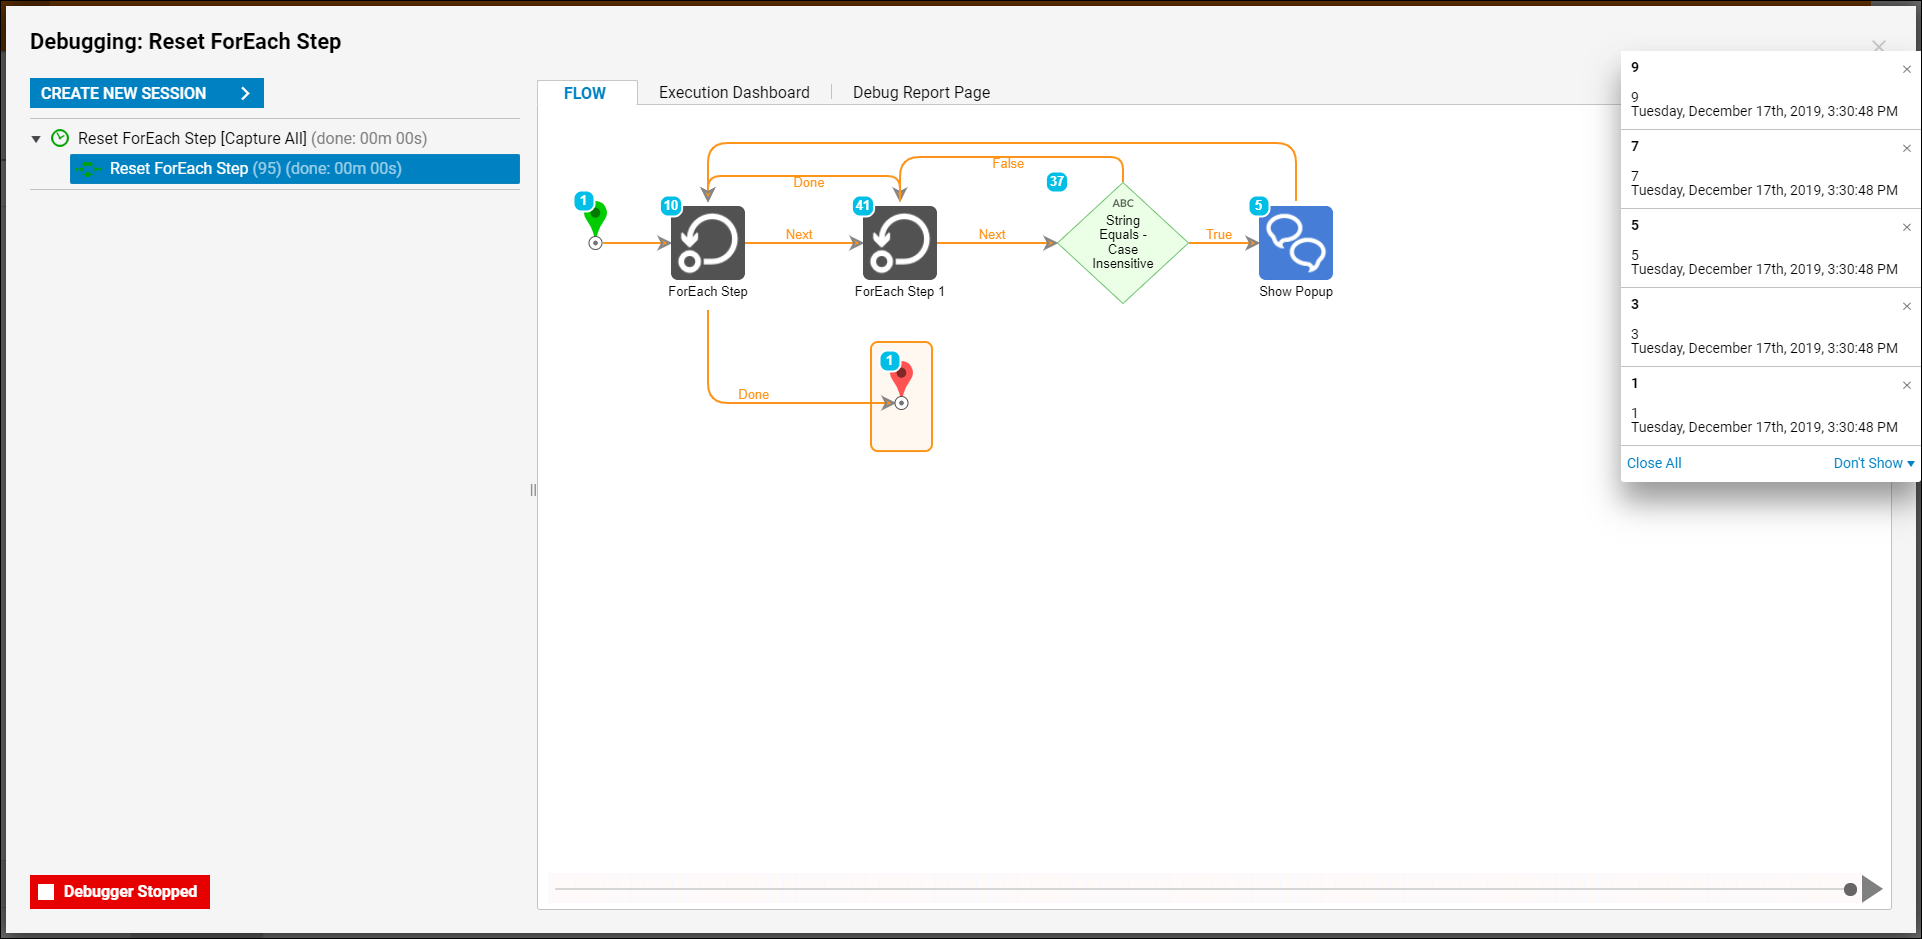The width and height of the screenshot is (1922, 939).
Task: Click Next label after ForEach Step 1
Action: tap(992, 235)
